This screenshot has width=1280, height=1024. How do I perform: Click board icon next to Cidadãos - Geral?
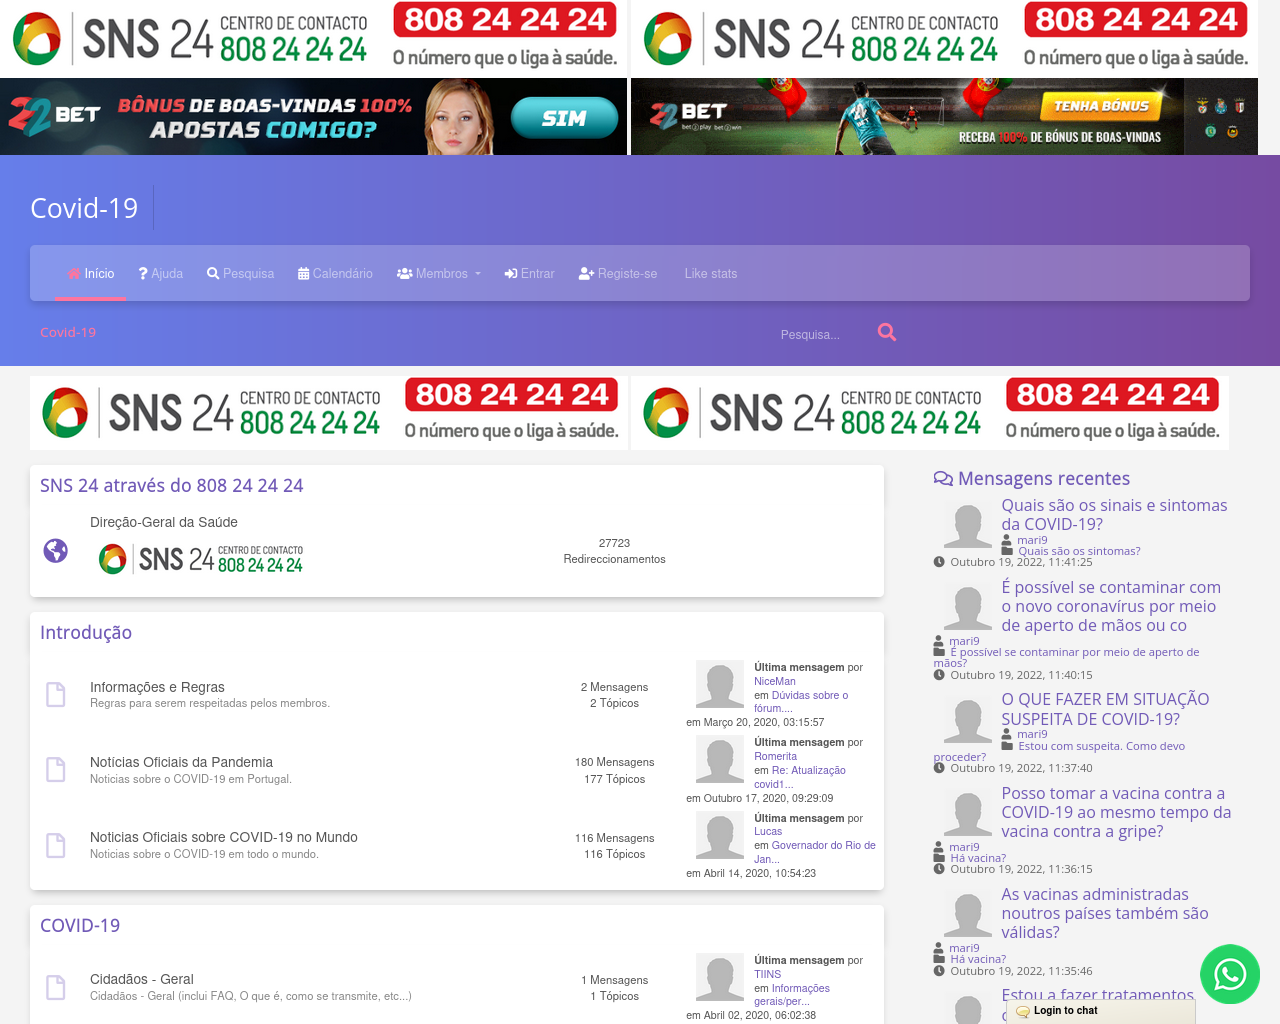tap(56, 987)
